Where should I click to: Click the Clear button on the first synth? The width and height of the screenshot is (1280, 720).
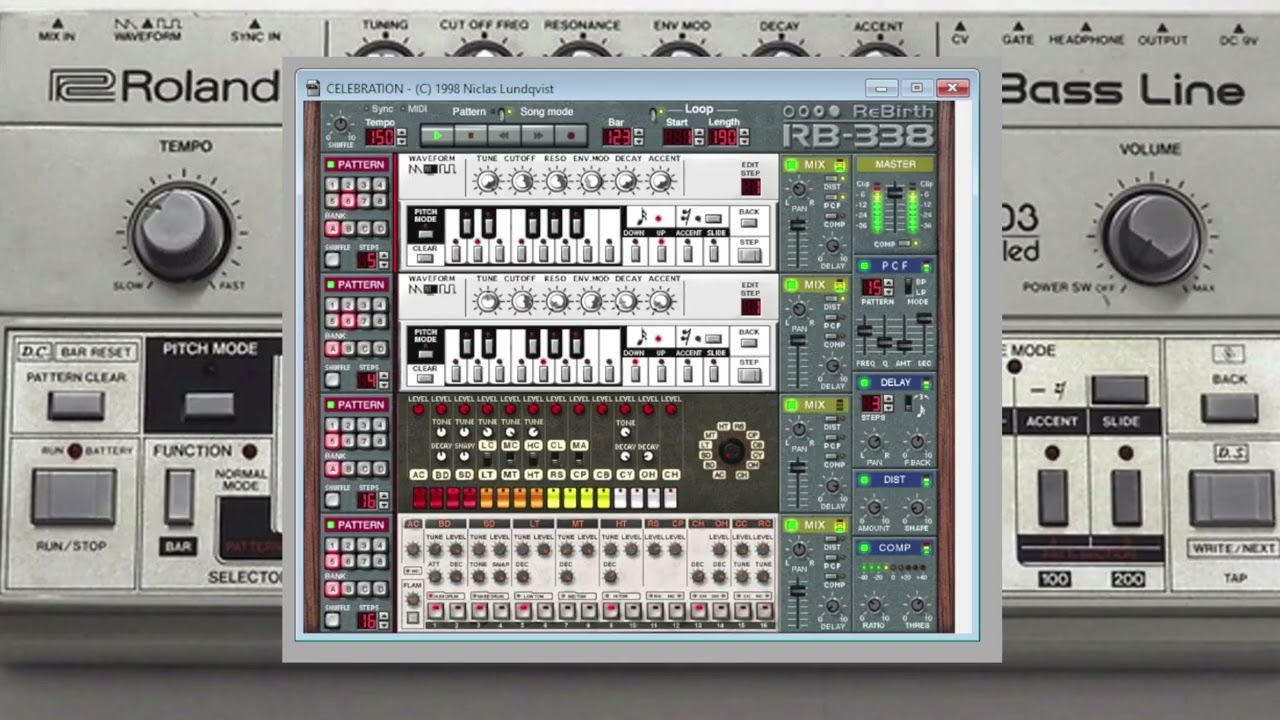pyautogui.click(x=425, y=259)
